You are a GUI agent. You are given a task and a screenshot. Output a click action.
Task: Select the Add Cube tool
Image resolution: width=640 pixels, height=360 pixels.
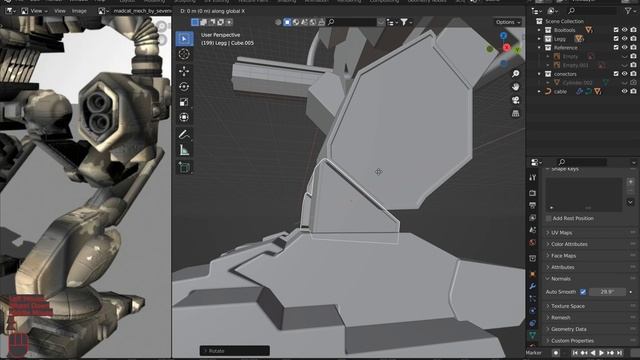point(184,167)
